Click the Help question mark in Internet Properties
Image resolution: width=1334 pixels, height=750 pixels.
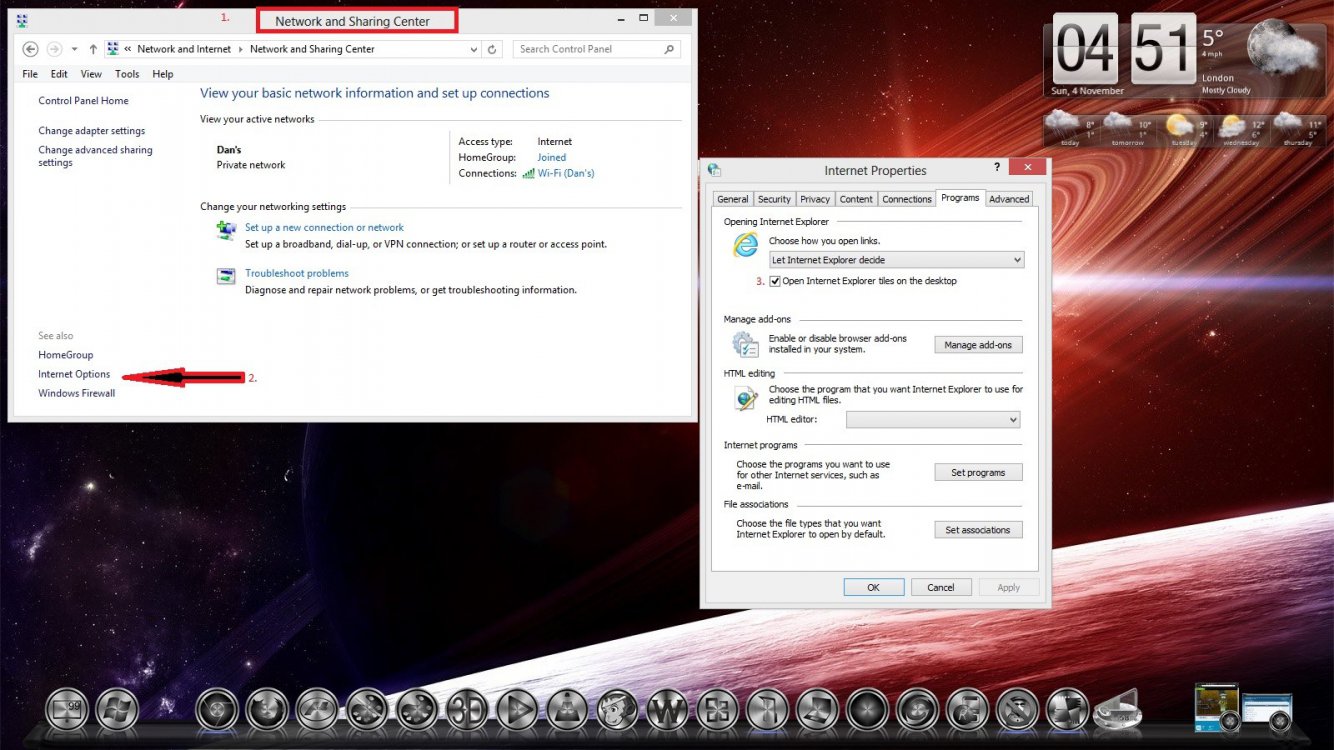997,167
